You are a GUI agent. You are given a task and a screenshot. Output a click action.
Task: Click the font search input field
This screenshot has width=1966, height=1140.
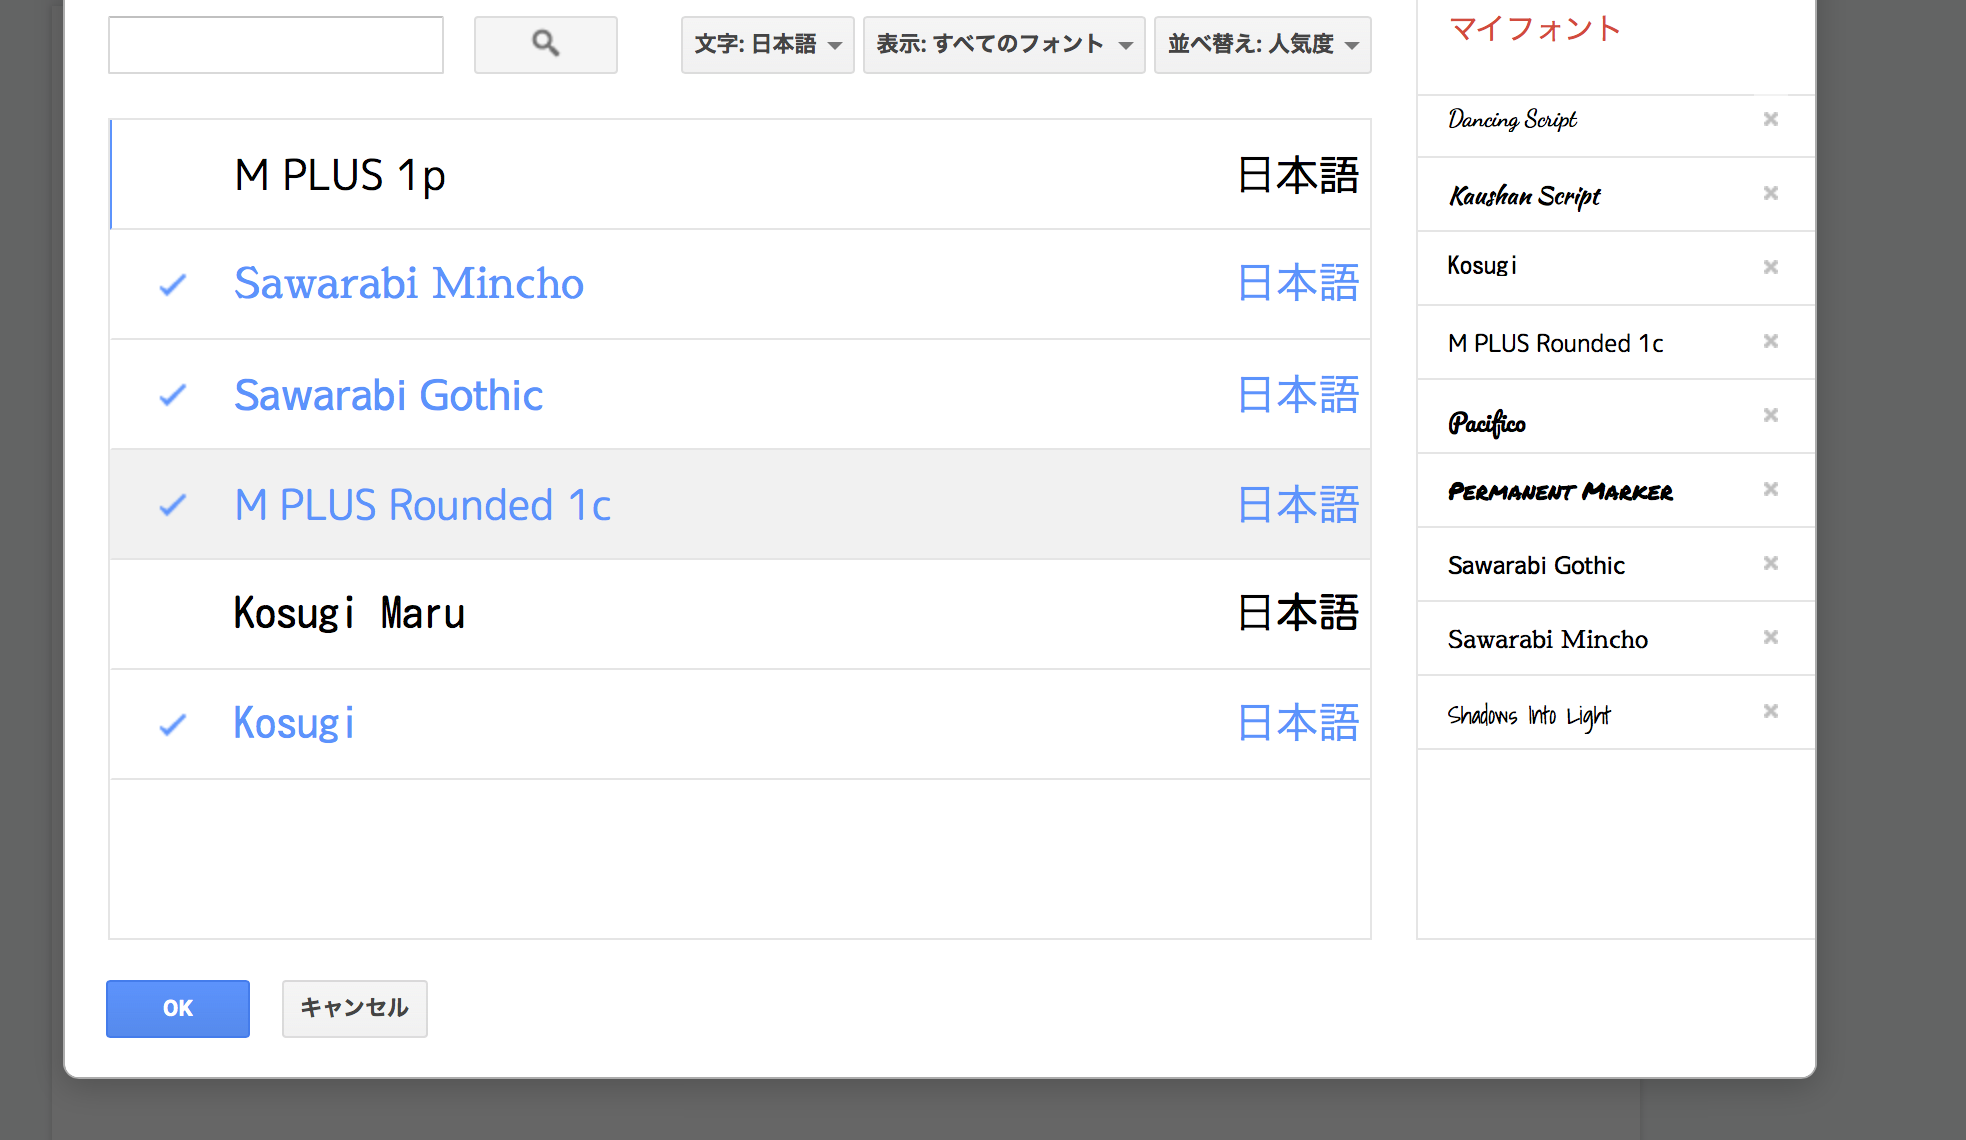pyautogui.click(x=276, y=44)
